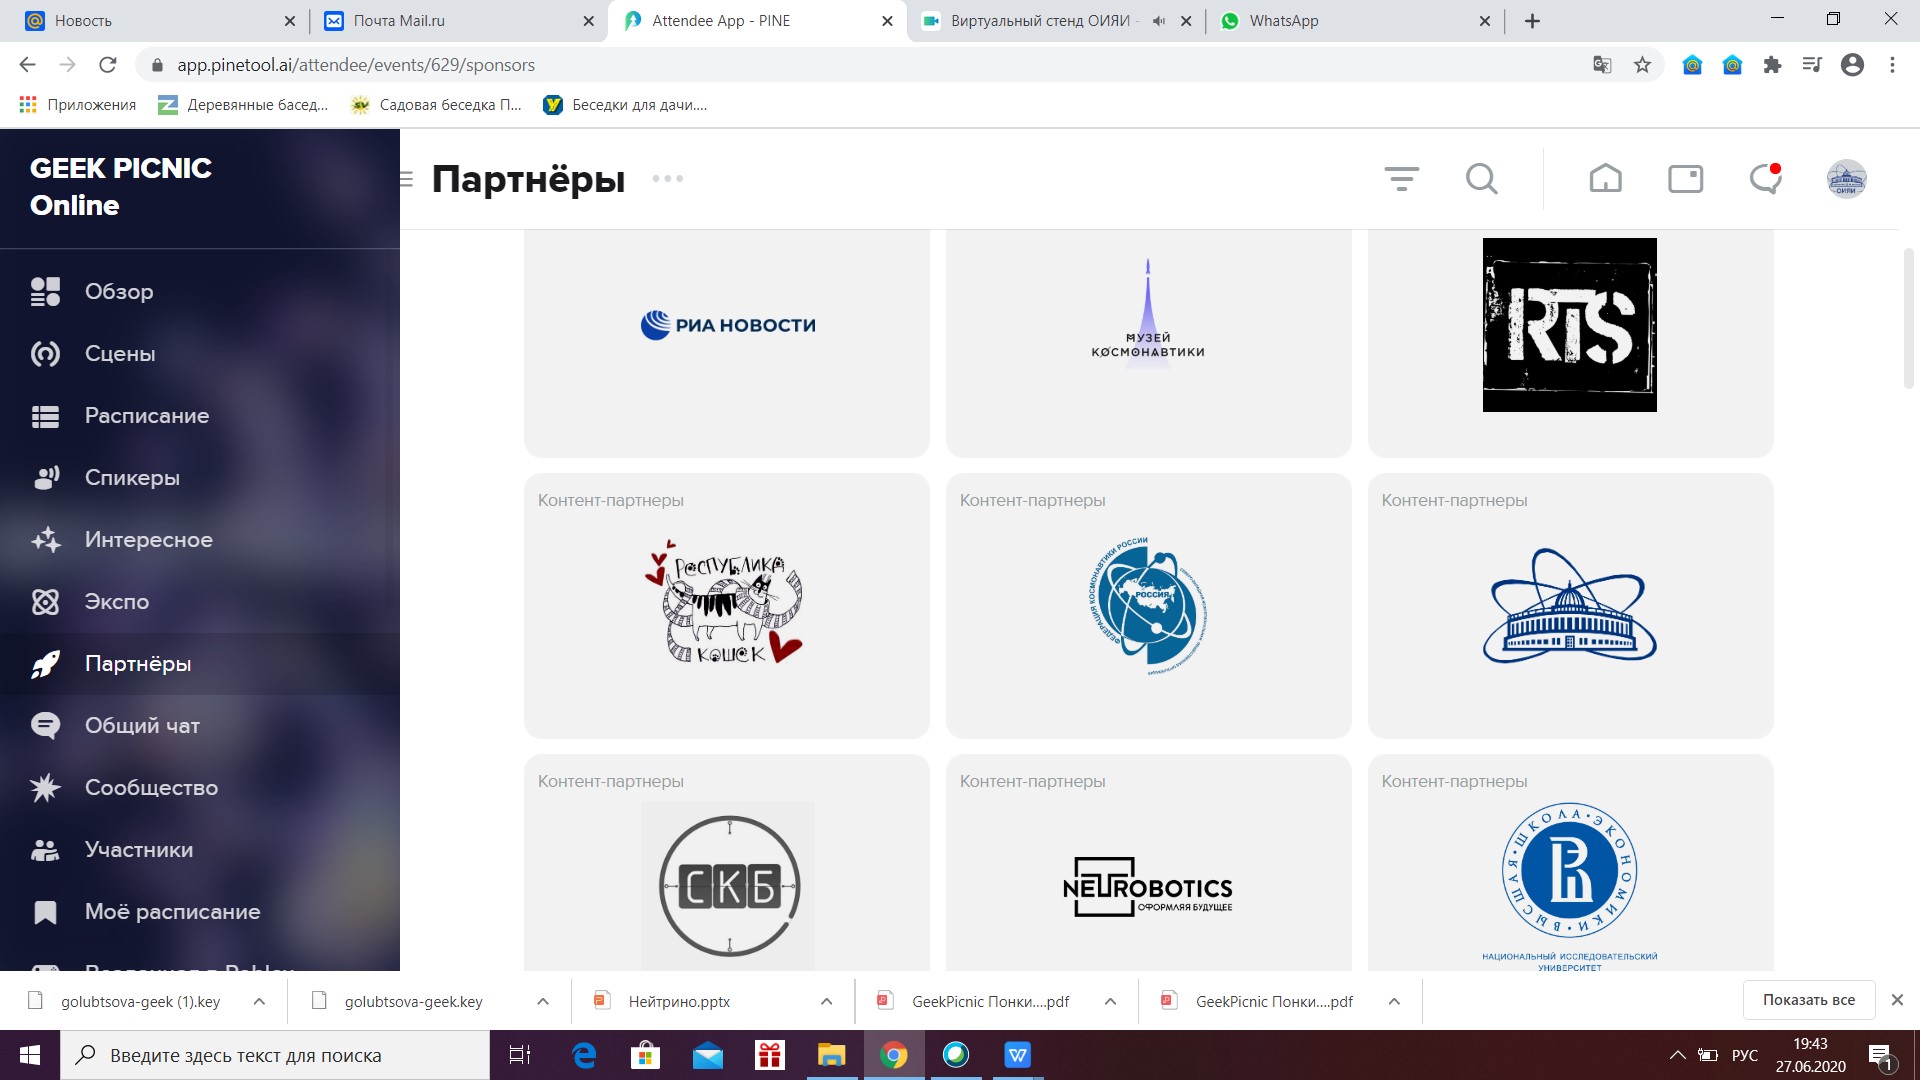Open Расписание in the sidebar
This screenshot has height=1080, width=1920.
(x=146, y=415)
